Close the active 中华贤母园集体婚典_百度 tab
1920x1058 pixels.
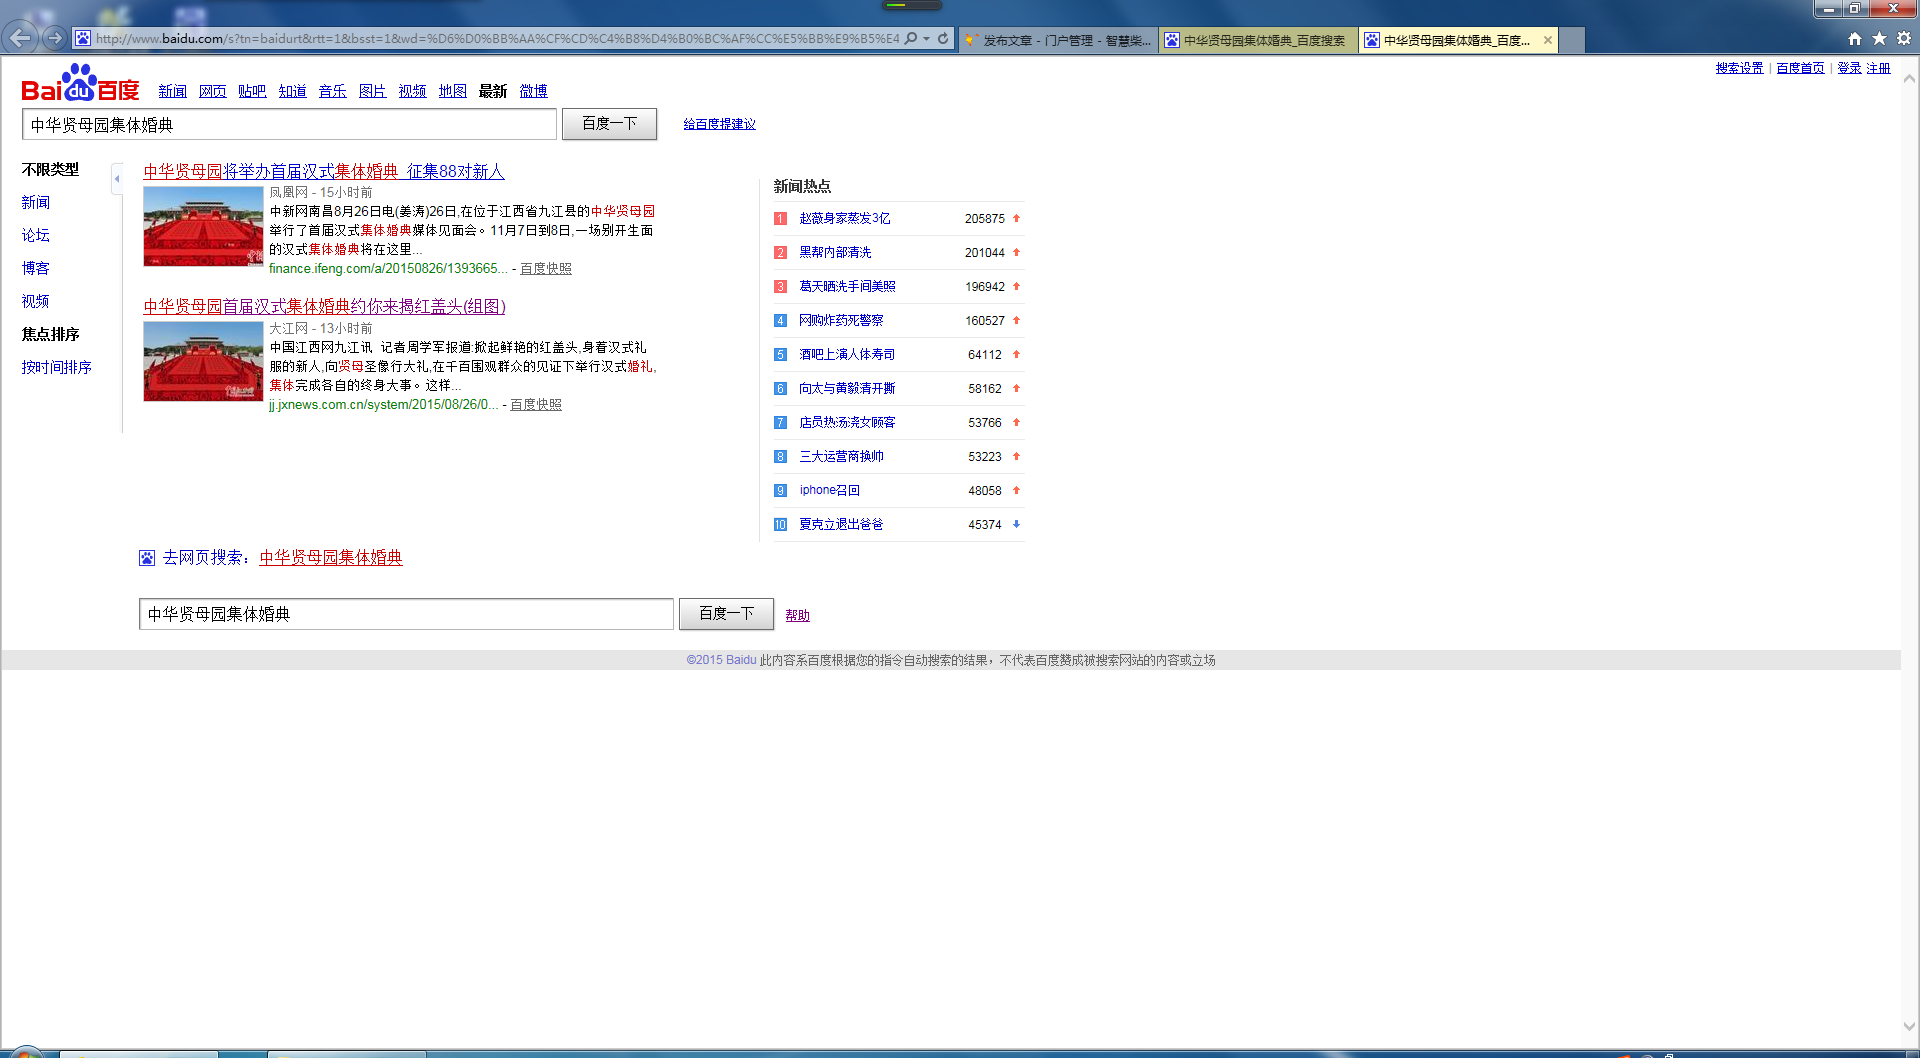click(x=1548, y=40)
